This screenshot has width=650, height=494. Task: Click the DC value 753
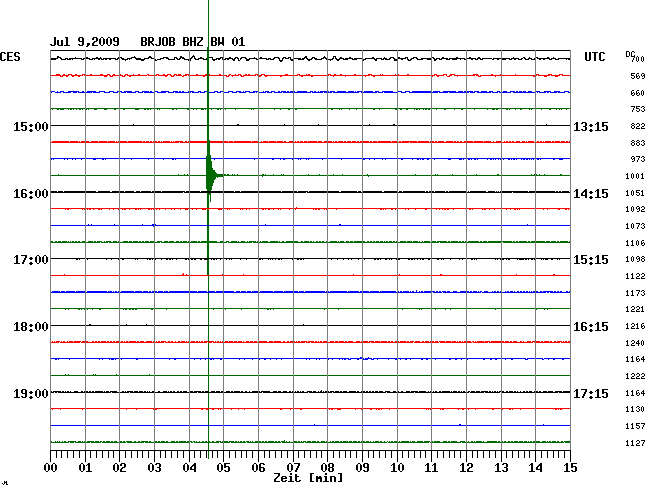pyautogui.click(x=638, y=109)
